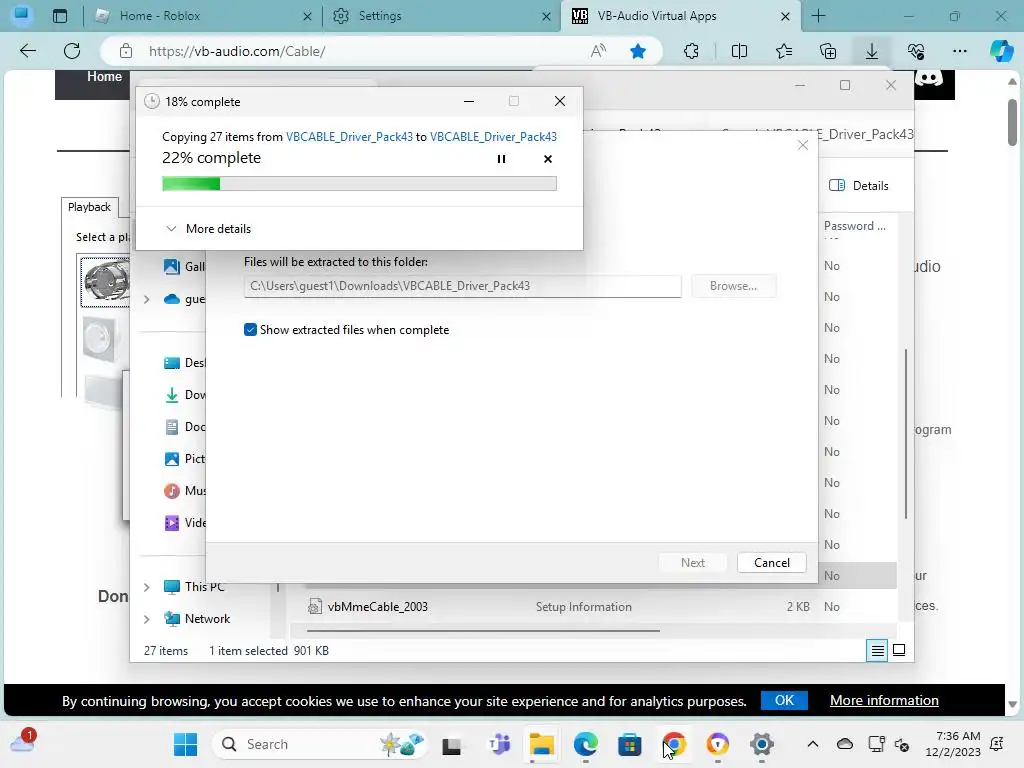Click Cancel in extraction wizard

coord(771,563)
